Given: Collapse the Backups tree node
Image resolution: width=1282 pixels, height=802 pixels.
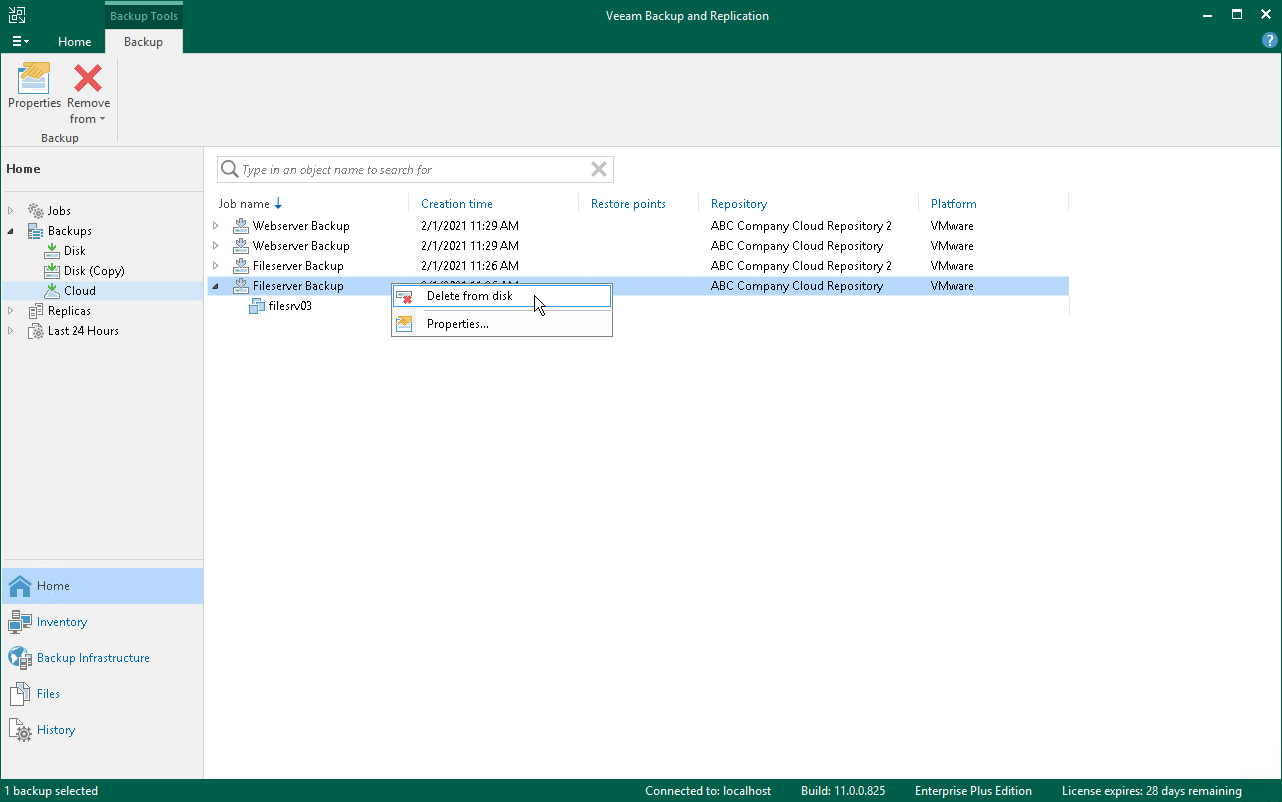Looking at the screenshot, I should click(x=12, y=231).
